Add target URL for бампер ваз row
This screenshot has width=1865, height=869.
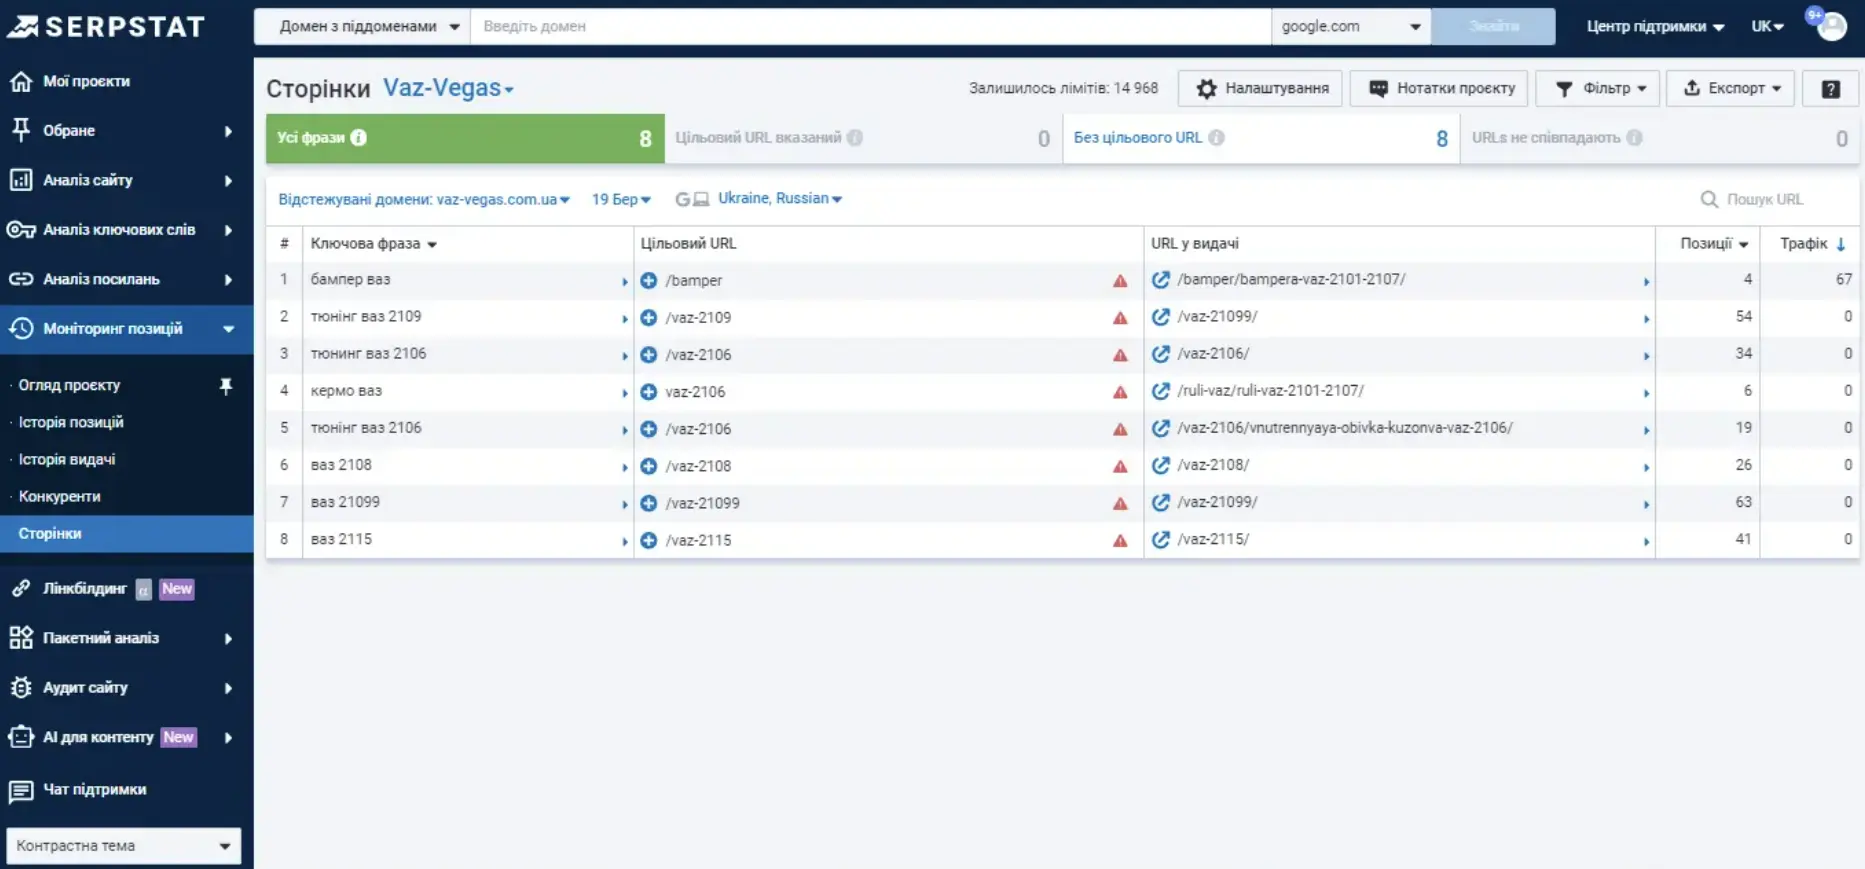pyautogui.click(x=648, y=281)
